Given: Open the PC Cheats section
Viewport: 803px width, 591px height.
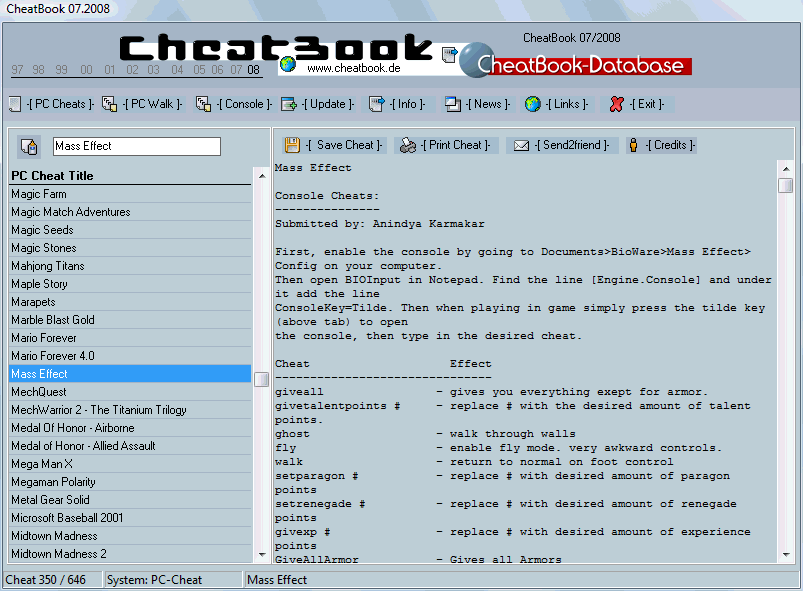Looking at the screenshot, I should click(x=60, y=104).
